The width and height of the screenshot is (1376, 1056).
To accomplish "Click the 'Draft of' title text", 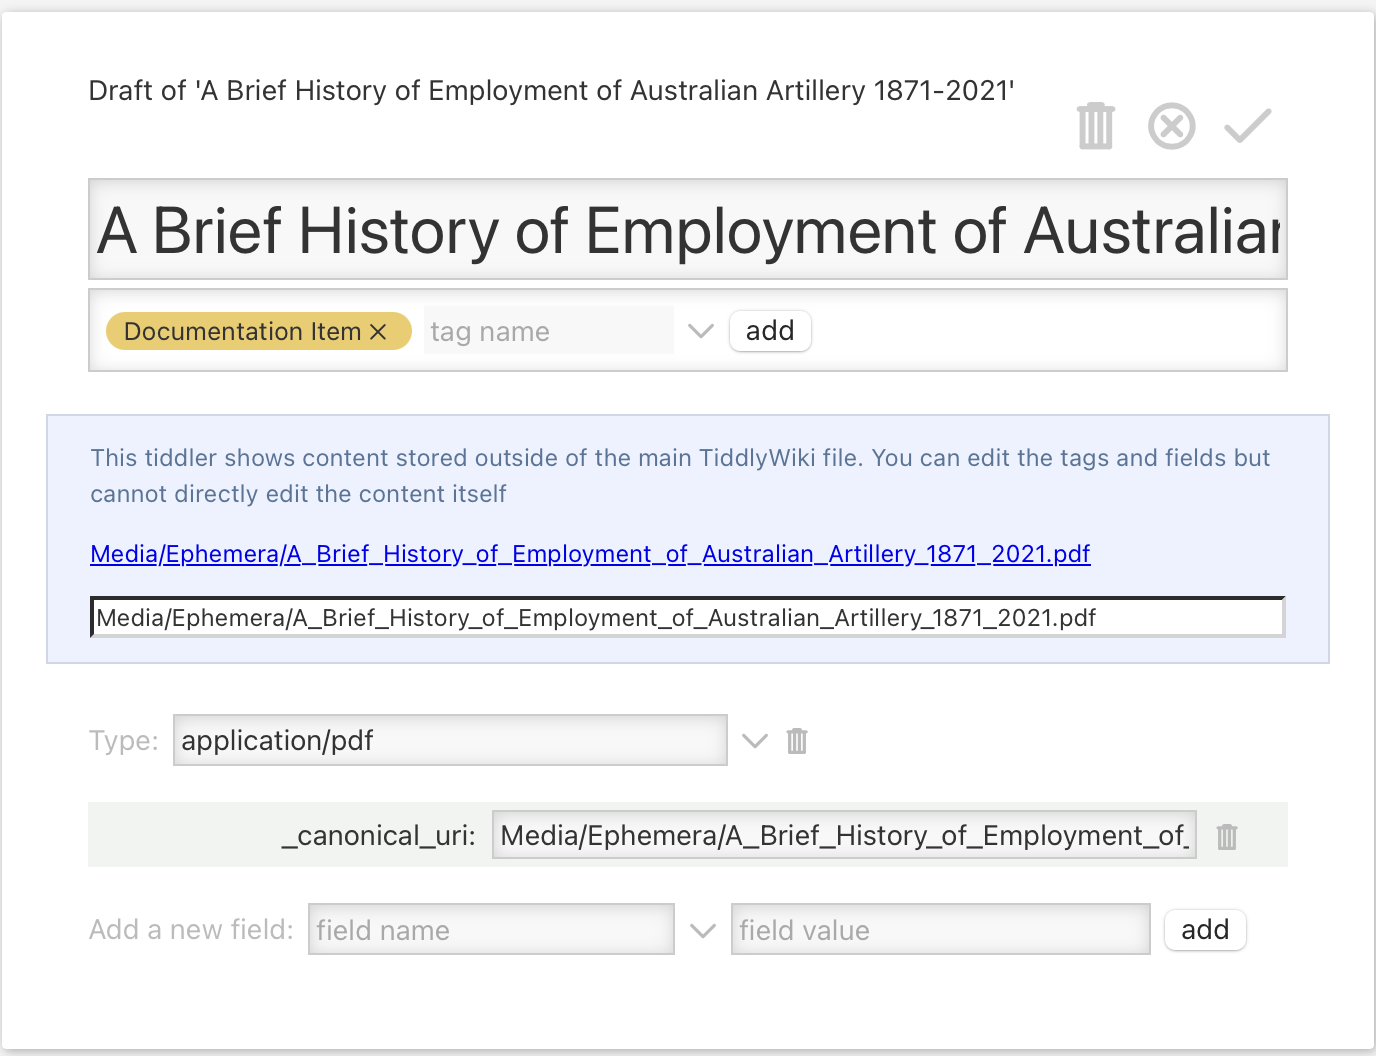I will tap(552, 91).
